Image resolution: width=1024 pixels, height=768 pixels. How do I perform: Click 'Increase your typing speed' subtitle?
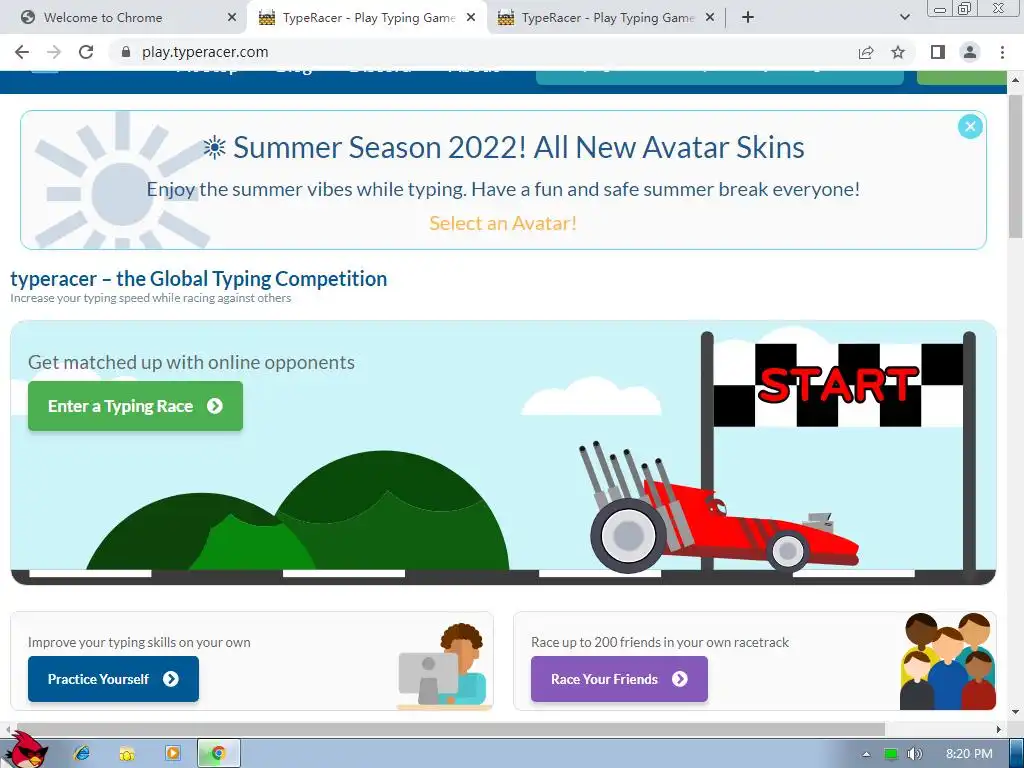pos(151,298)
